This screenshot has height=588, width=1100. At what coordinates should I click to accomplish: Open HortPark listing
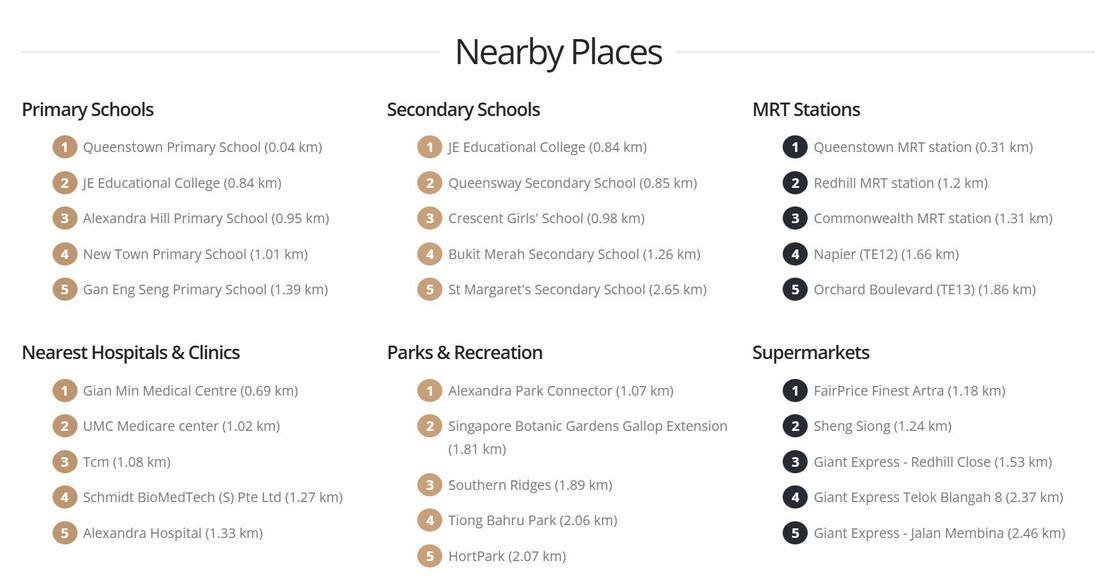[x=507, y=556]
